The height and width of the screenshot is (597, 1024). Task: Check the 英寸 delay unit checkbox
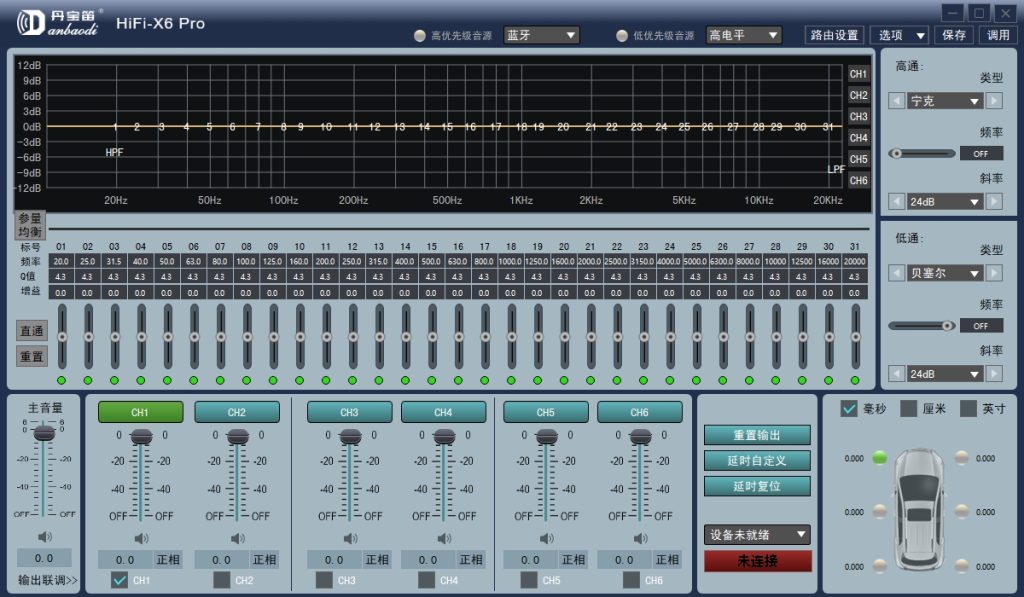coord(968,408)
